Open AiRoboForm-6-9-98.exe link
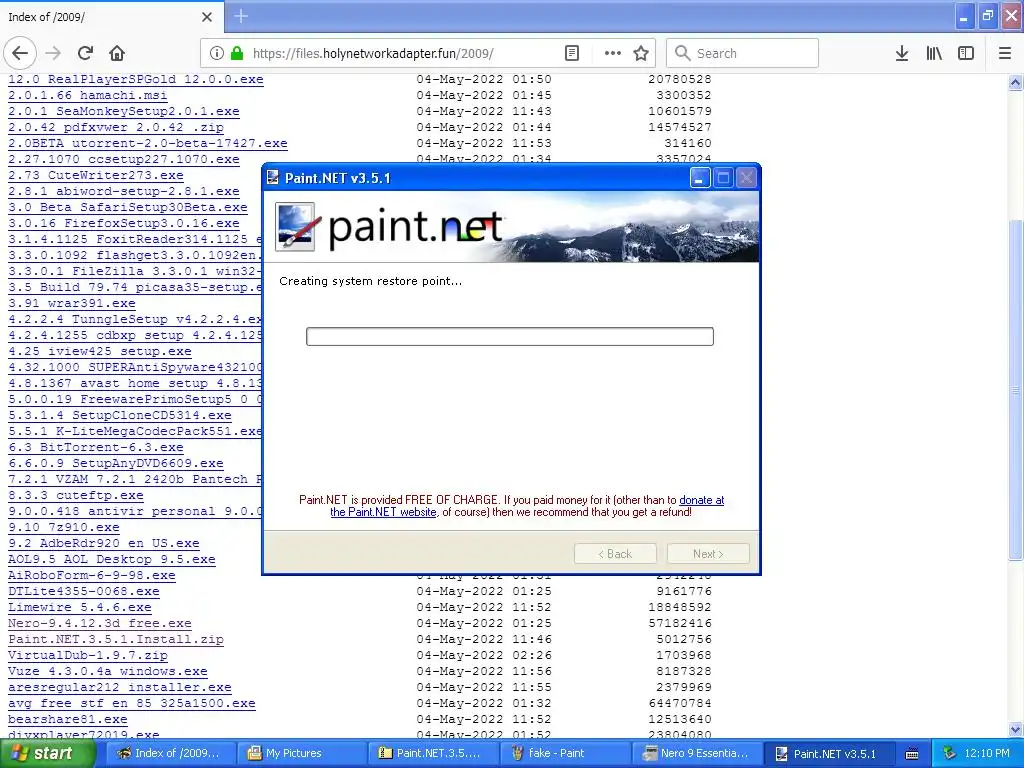Screen dimensions: 1024x768 coord(91,575)
